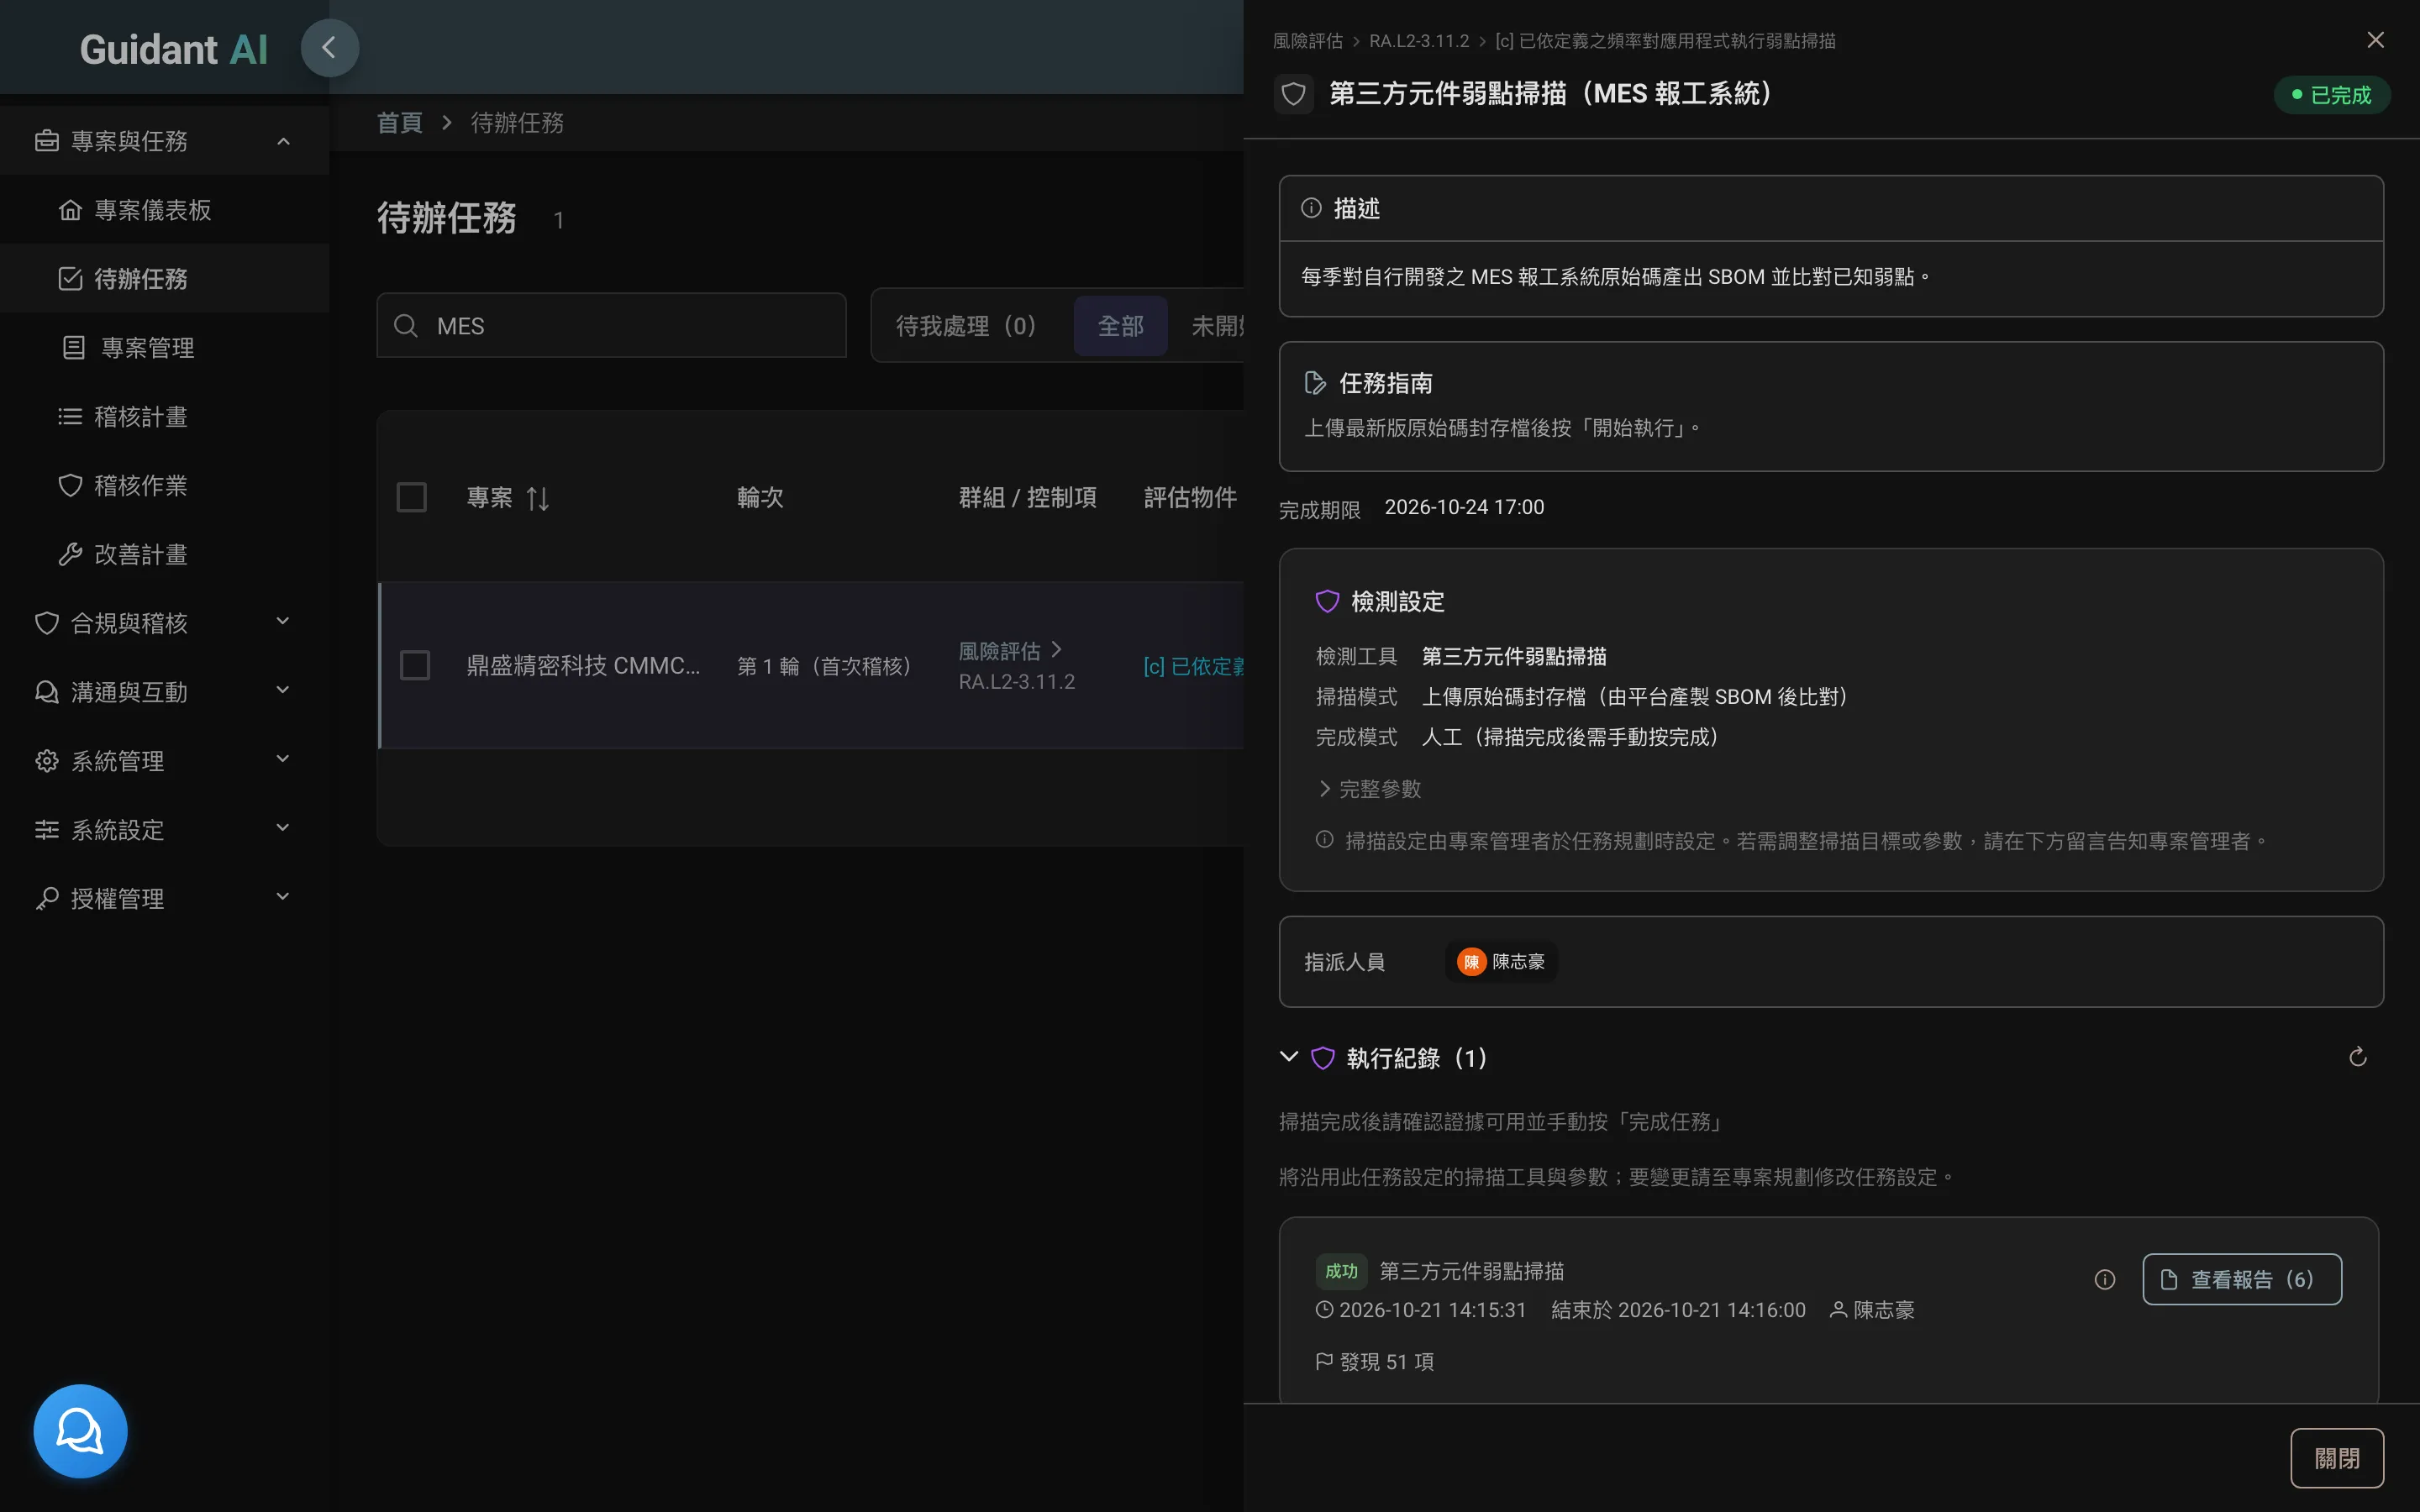Click RA.L2-3.11.2 in the panel breadcrumb

(x=1419, y=41)
